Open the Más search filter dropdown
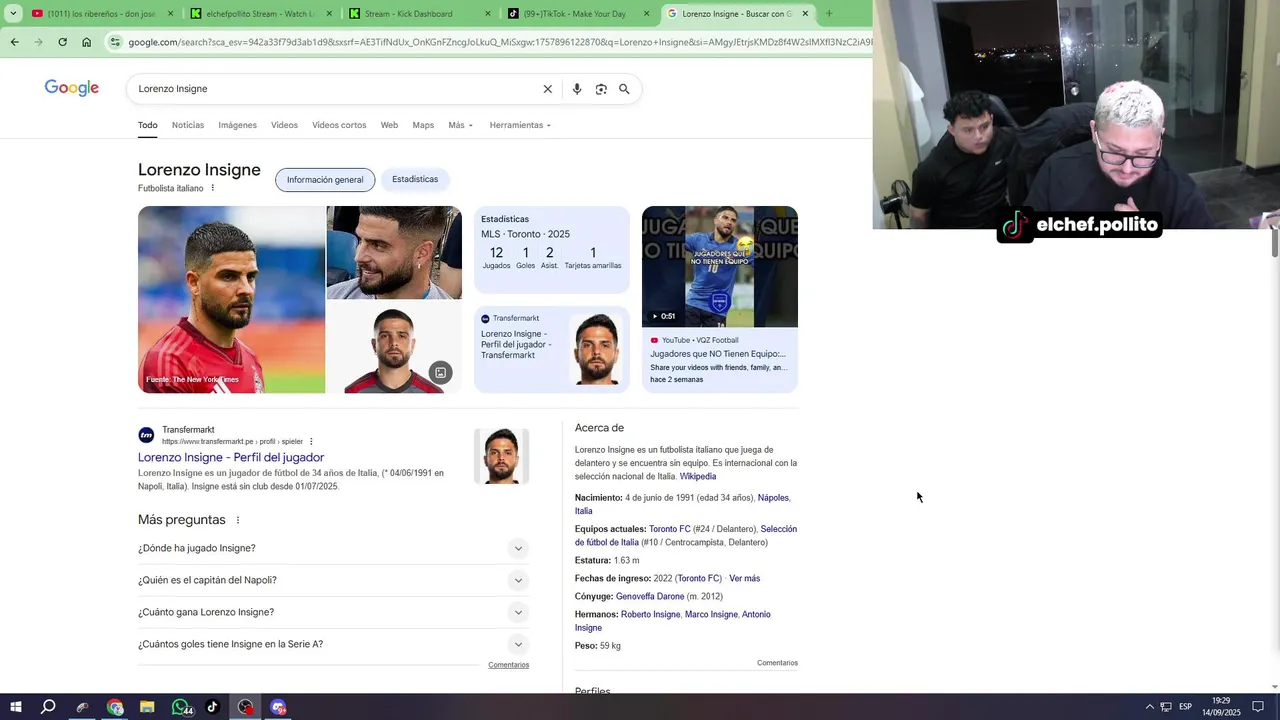Viewport: 1280px width, 720px height. [460, 125]
